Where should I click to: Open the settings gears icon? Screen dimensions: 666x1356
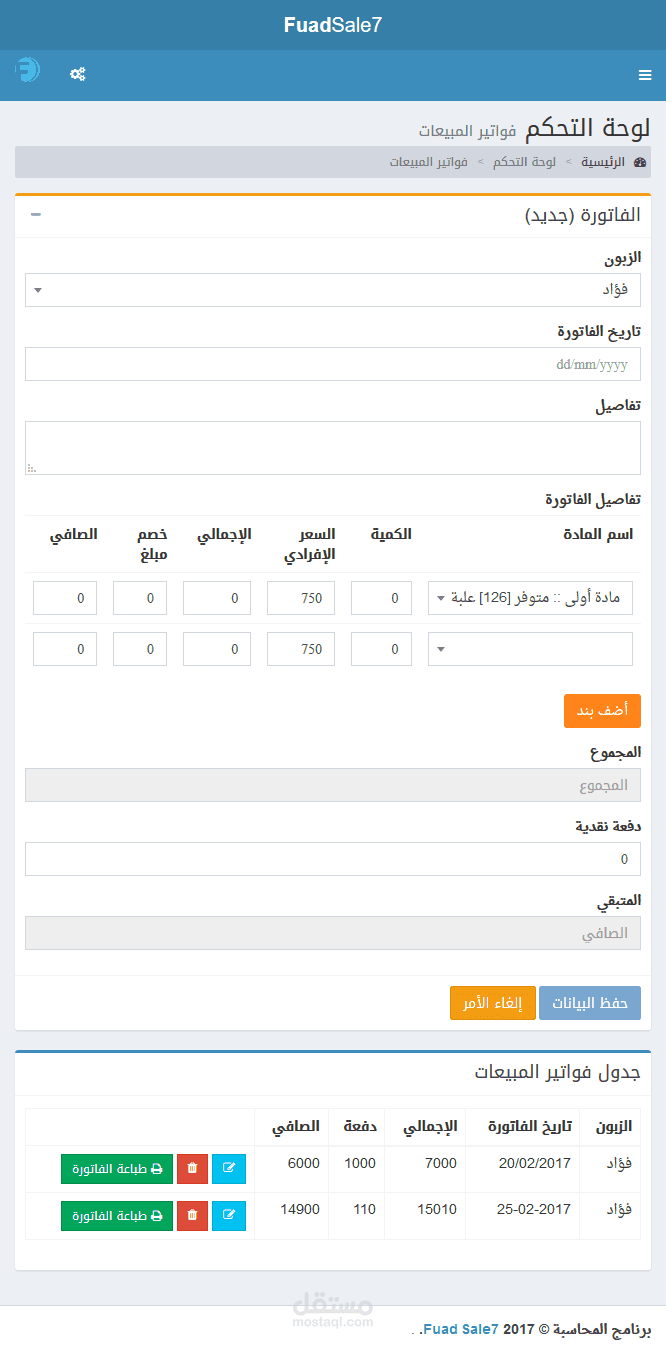(77, 74)
